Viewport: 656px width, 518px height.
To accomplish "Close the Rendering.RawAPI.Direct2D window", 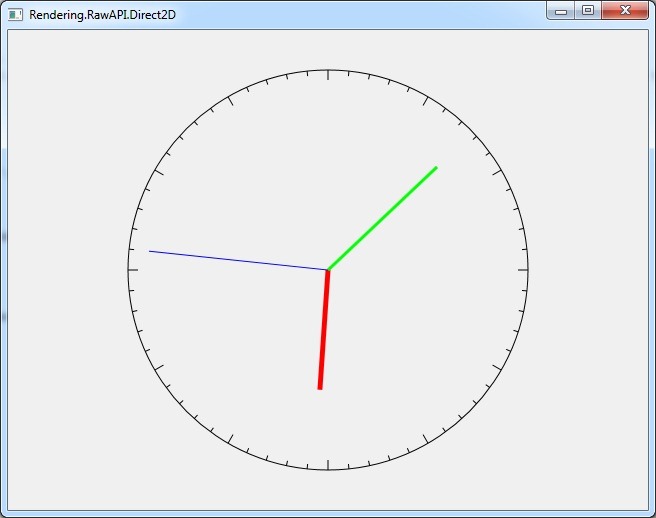I will (625, 11).
